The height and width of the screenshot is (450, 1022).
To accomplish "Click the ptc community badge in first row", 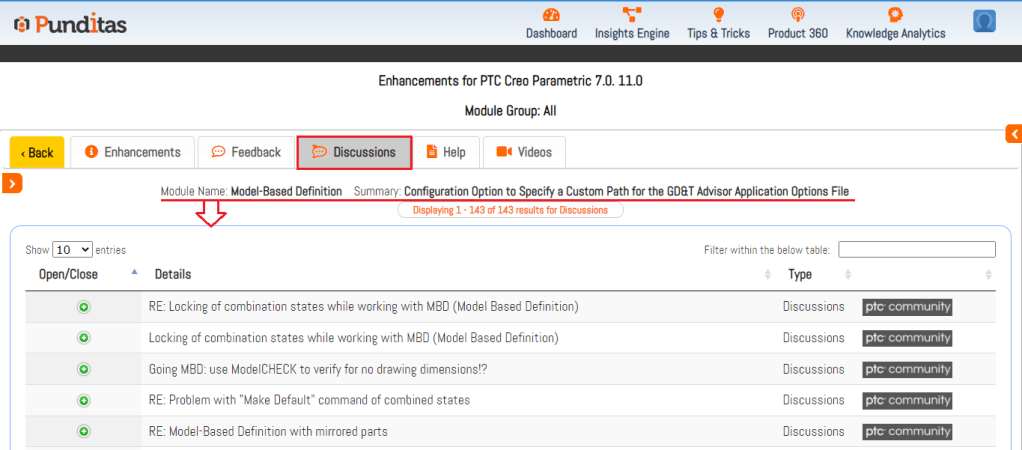I will click(907, 307).
